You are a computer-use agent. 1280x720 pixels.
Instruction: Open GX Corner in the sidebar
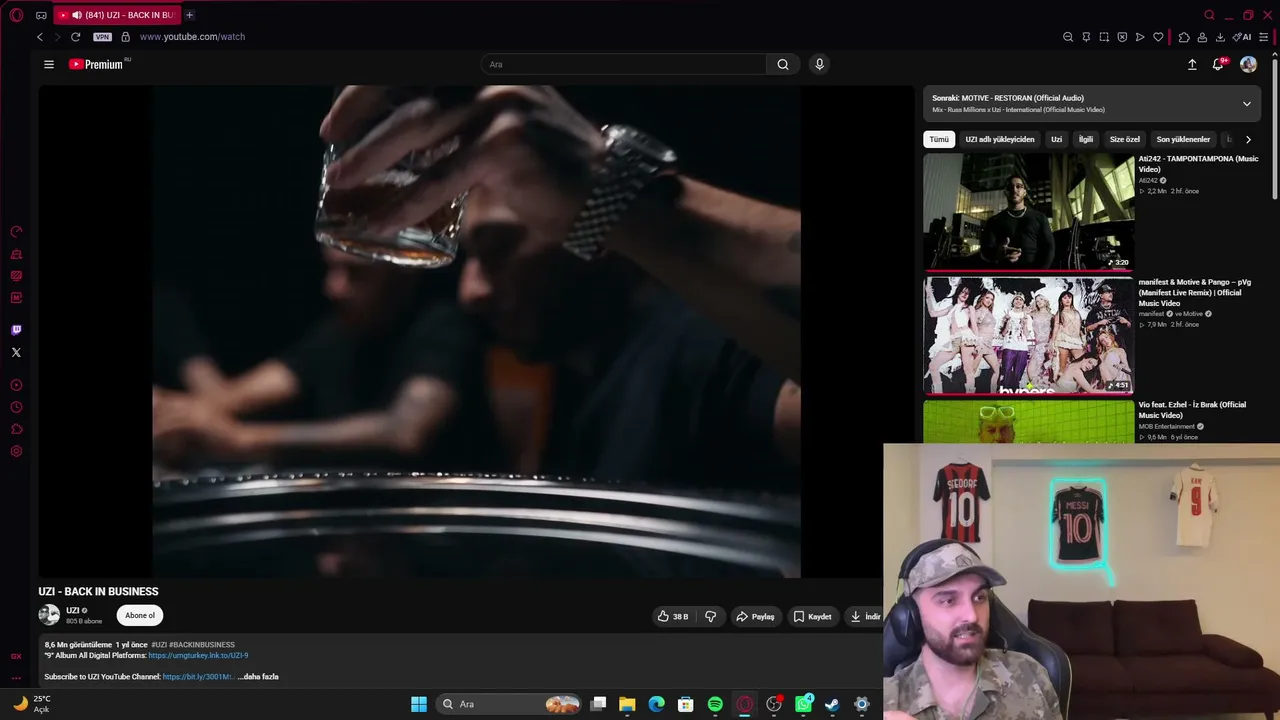16,656
